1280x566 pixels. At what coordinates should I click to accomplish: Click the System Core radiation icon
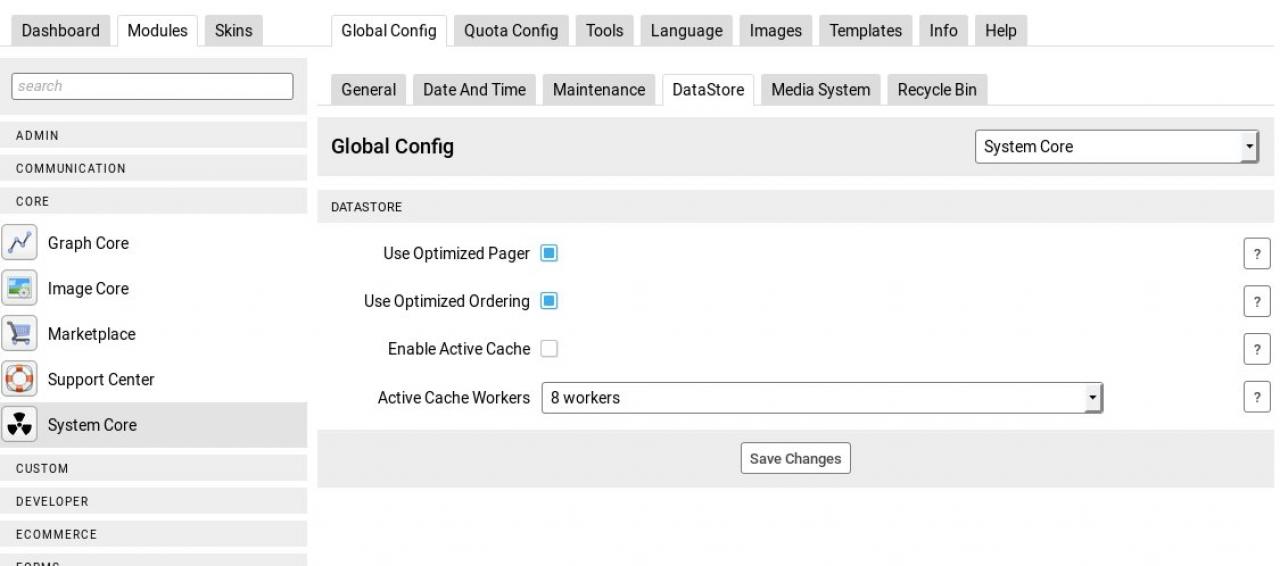point(18,425)
